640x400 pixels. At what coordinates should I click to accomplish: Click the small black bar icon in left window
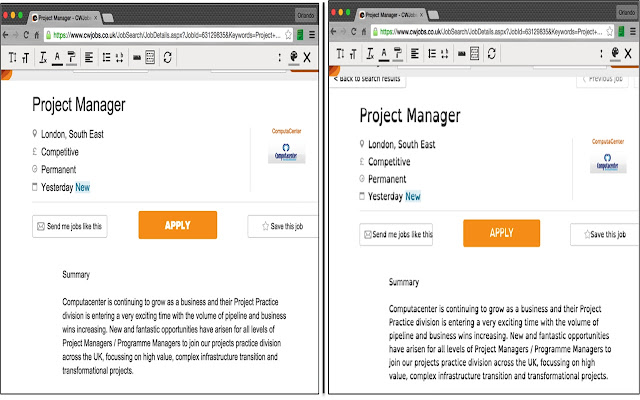click(x=137, y=58)
